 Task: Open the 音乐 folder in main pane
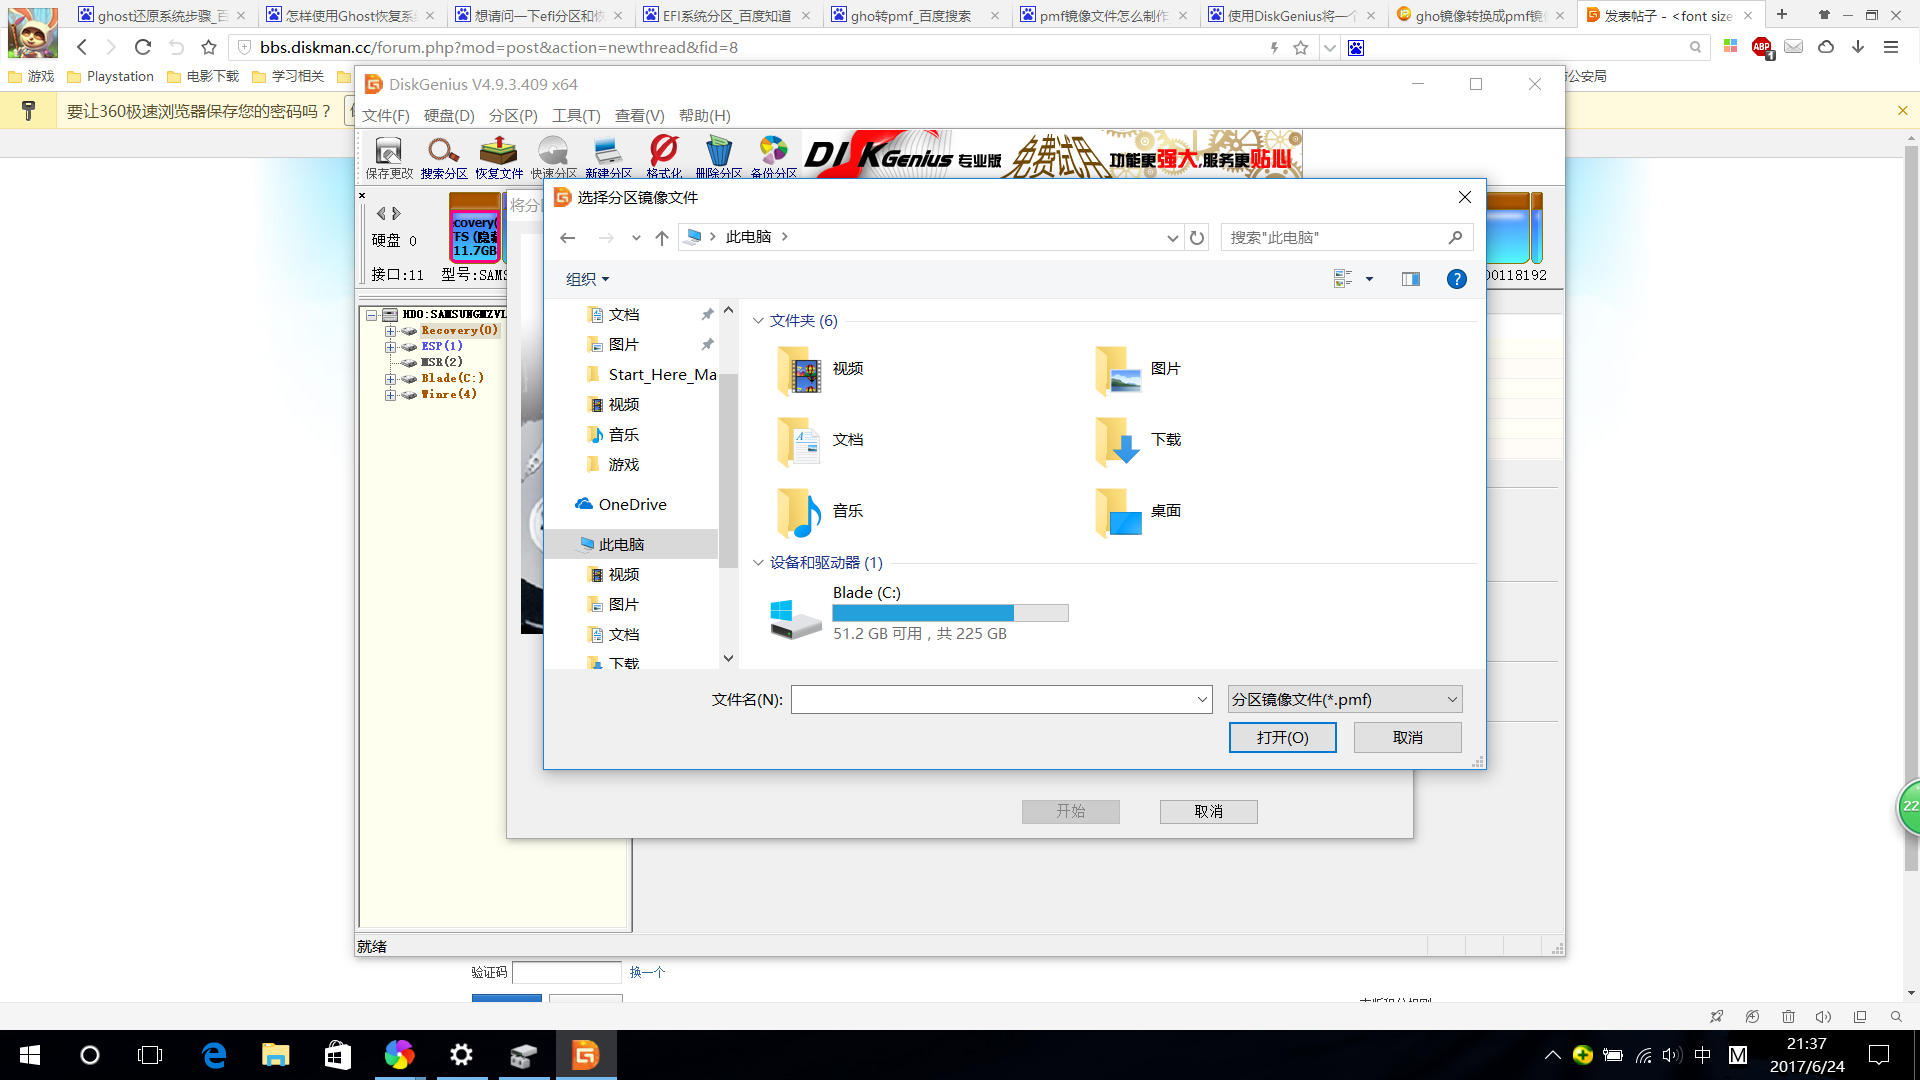click(x=822, y=511)
